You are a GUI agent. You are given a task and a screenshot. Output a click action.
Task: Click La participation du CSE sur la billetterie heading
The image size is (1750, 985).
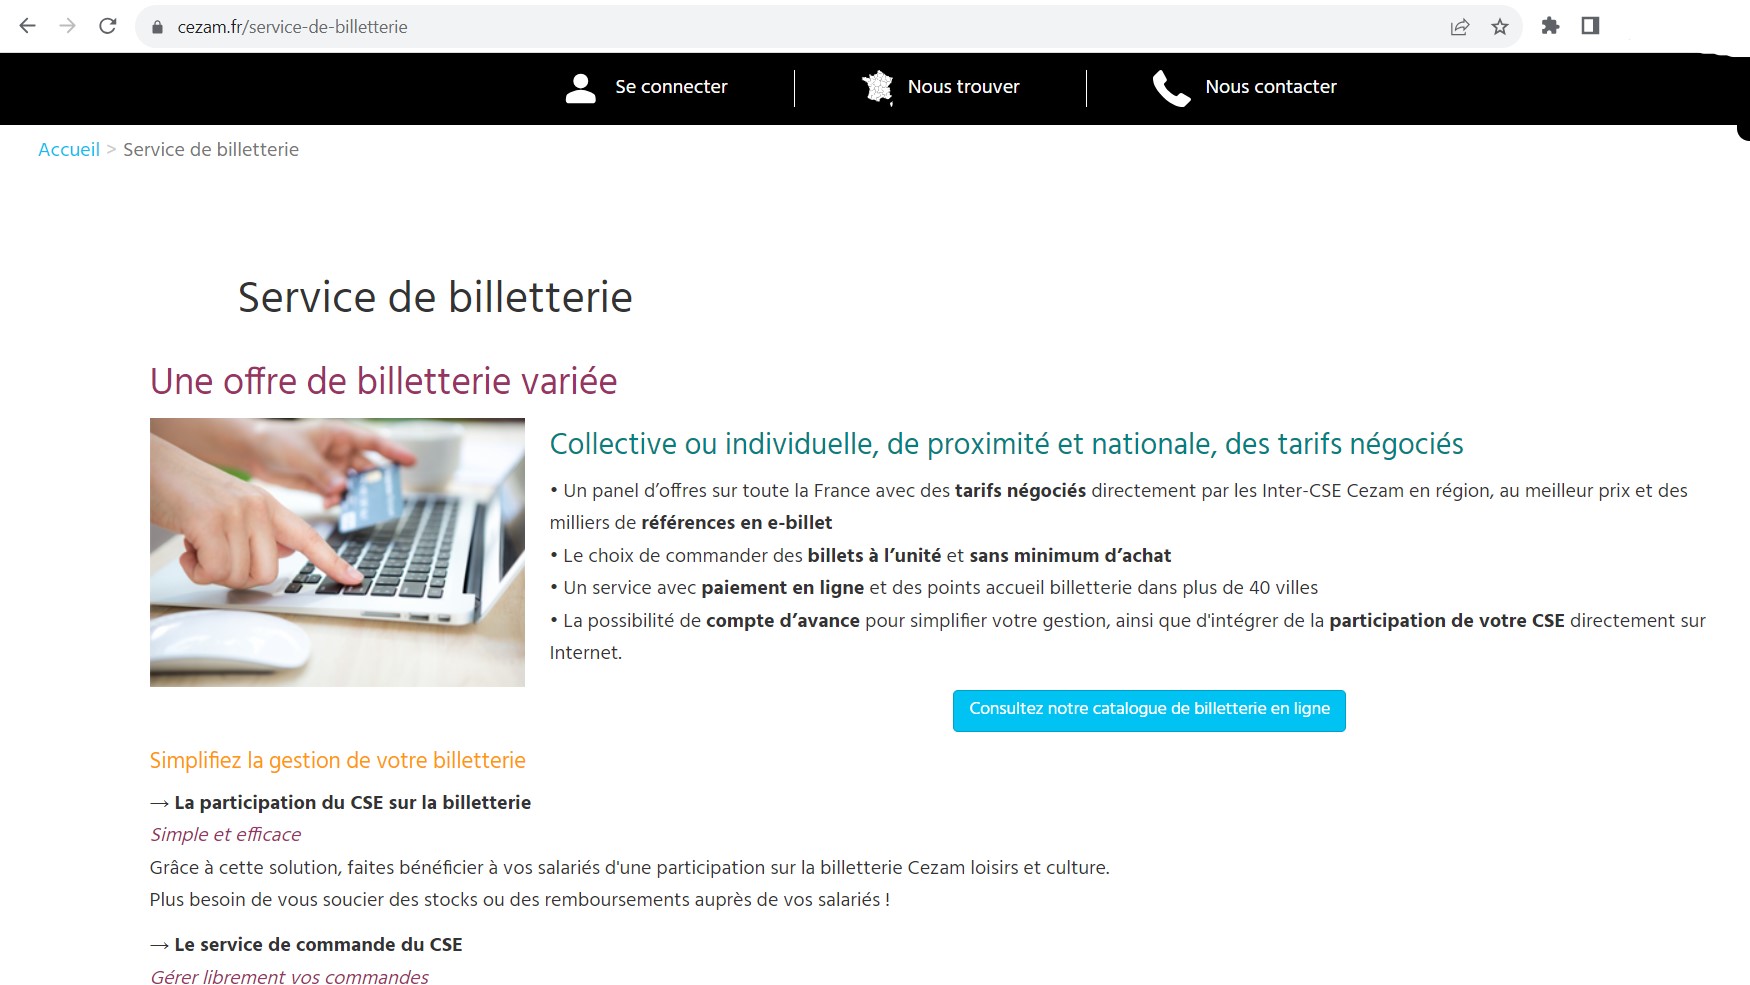(x=352, y=802)
